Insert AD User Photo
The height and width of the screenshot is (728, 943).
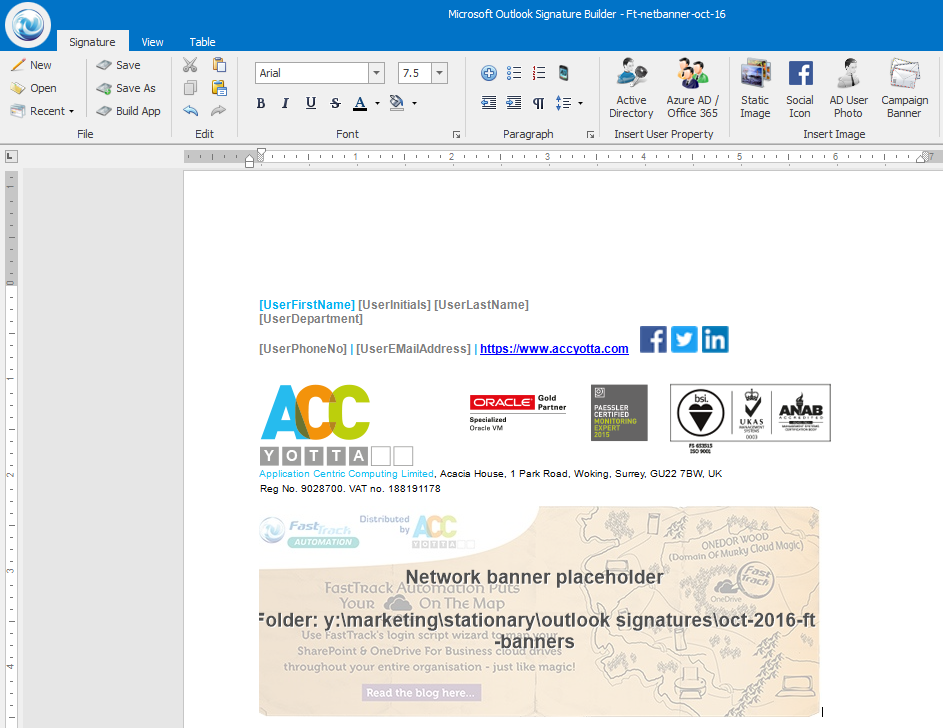[849, 88]
